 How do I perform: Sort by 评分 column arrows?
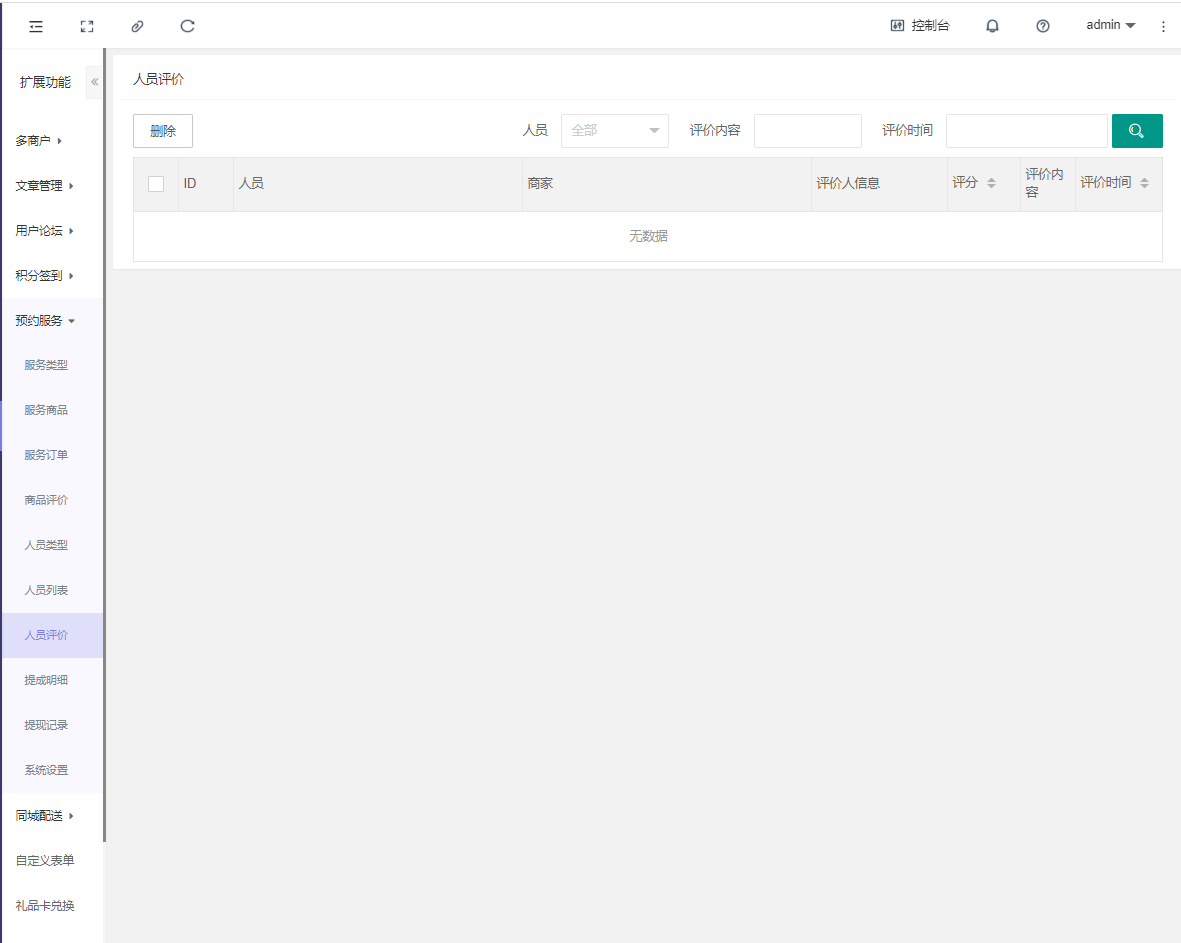click(x=991, y=183)
